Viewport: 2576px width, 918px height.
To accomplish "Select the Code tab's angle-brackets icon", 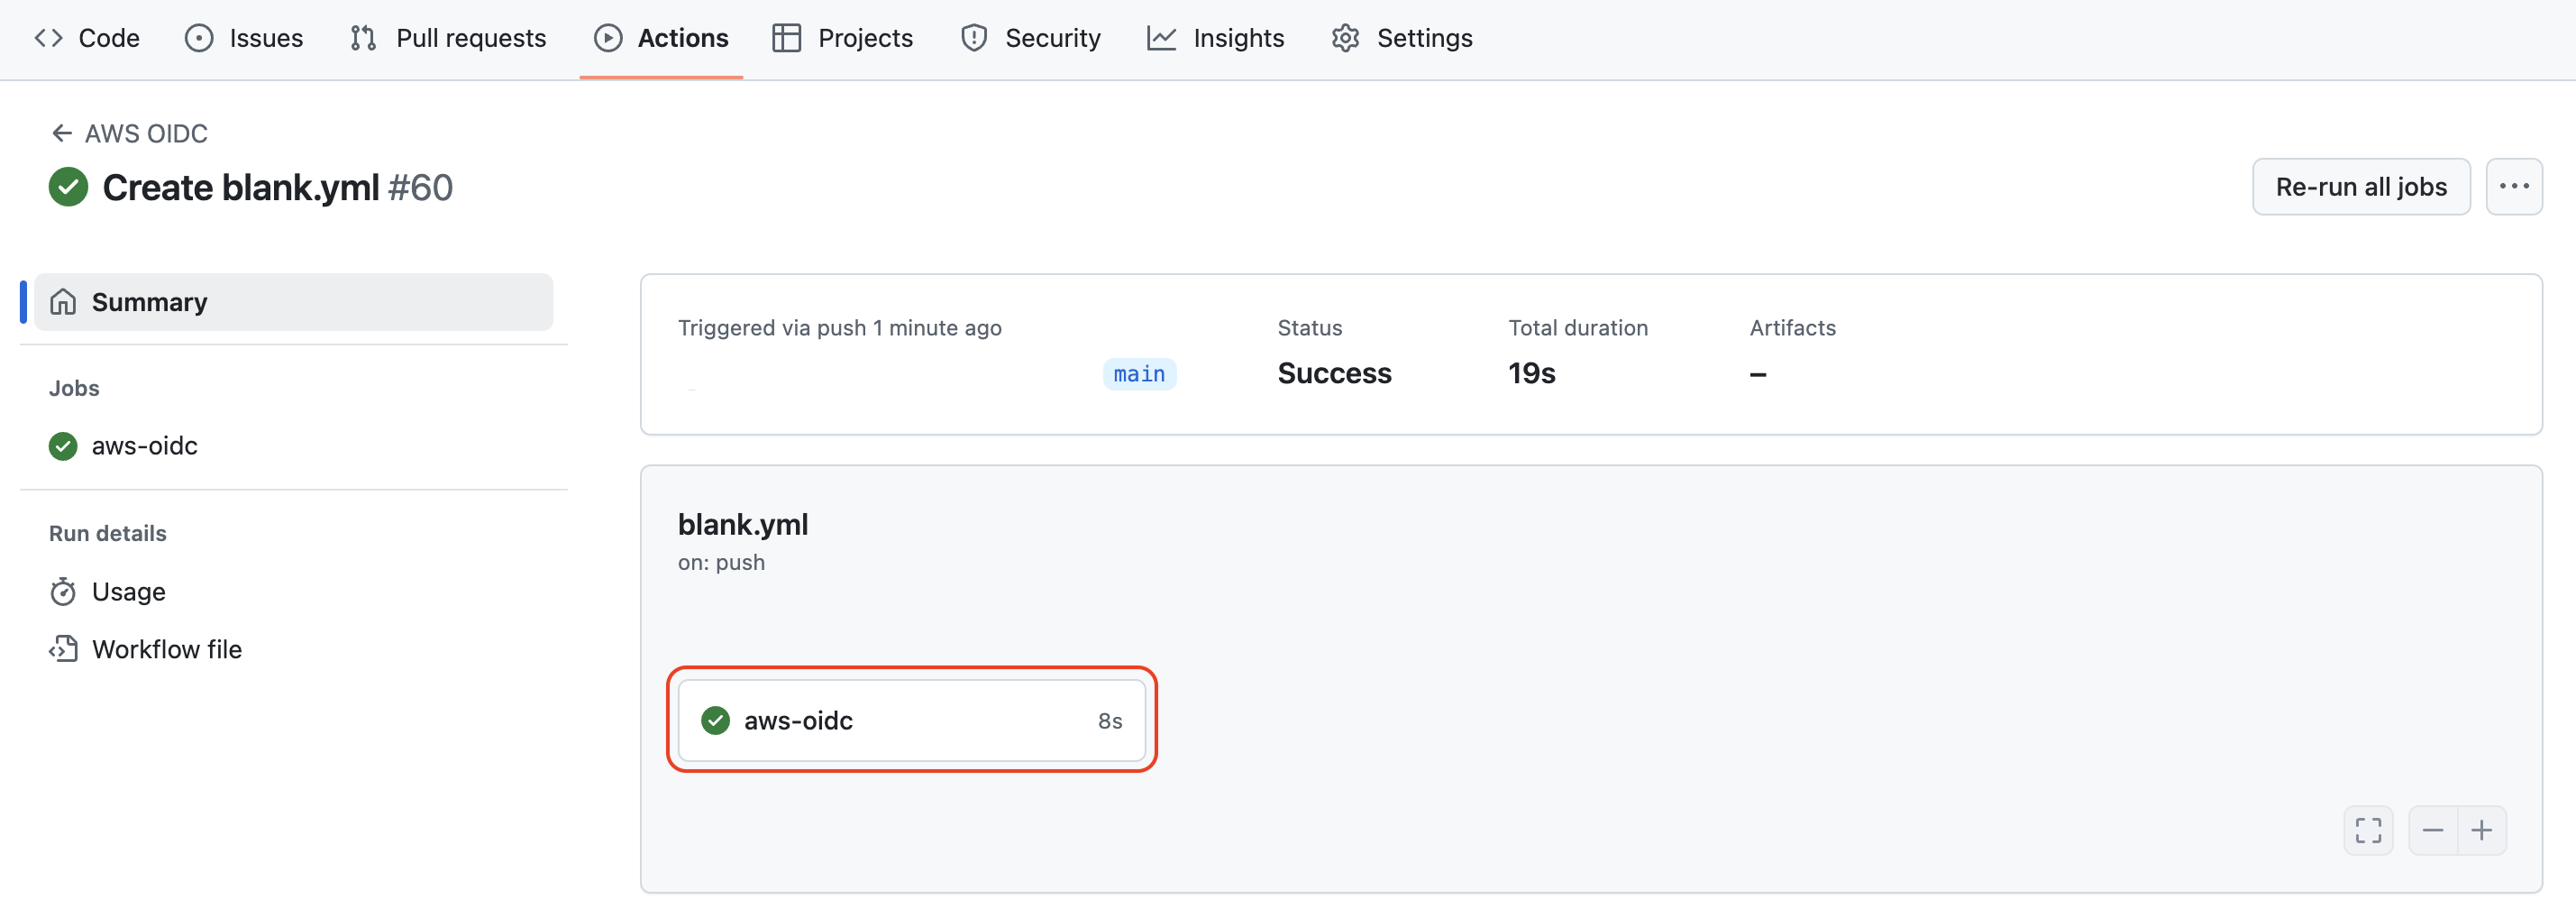I will pos(48,37).
